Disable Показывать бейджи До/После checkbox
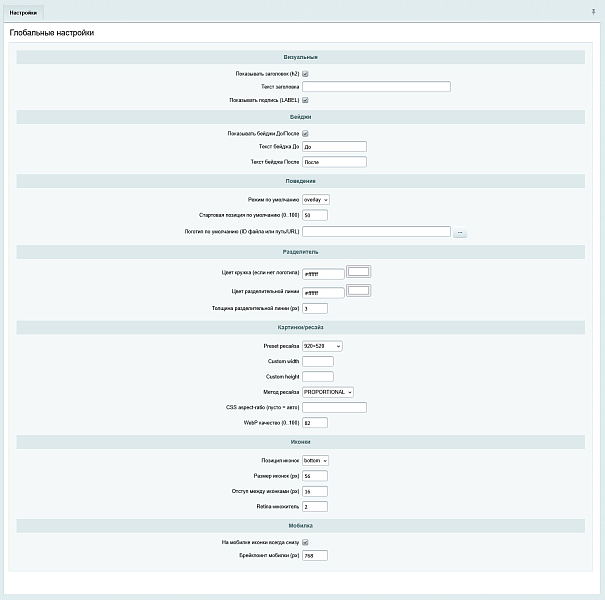 point(305,133)
